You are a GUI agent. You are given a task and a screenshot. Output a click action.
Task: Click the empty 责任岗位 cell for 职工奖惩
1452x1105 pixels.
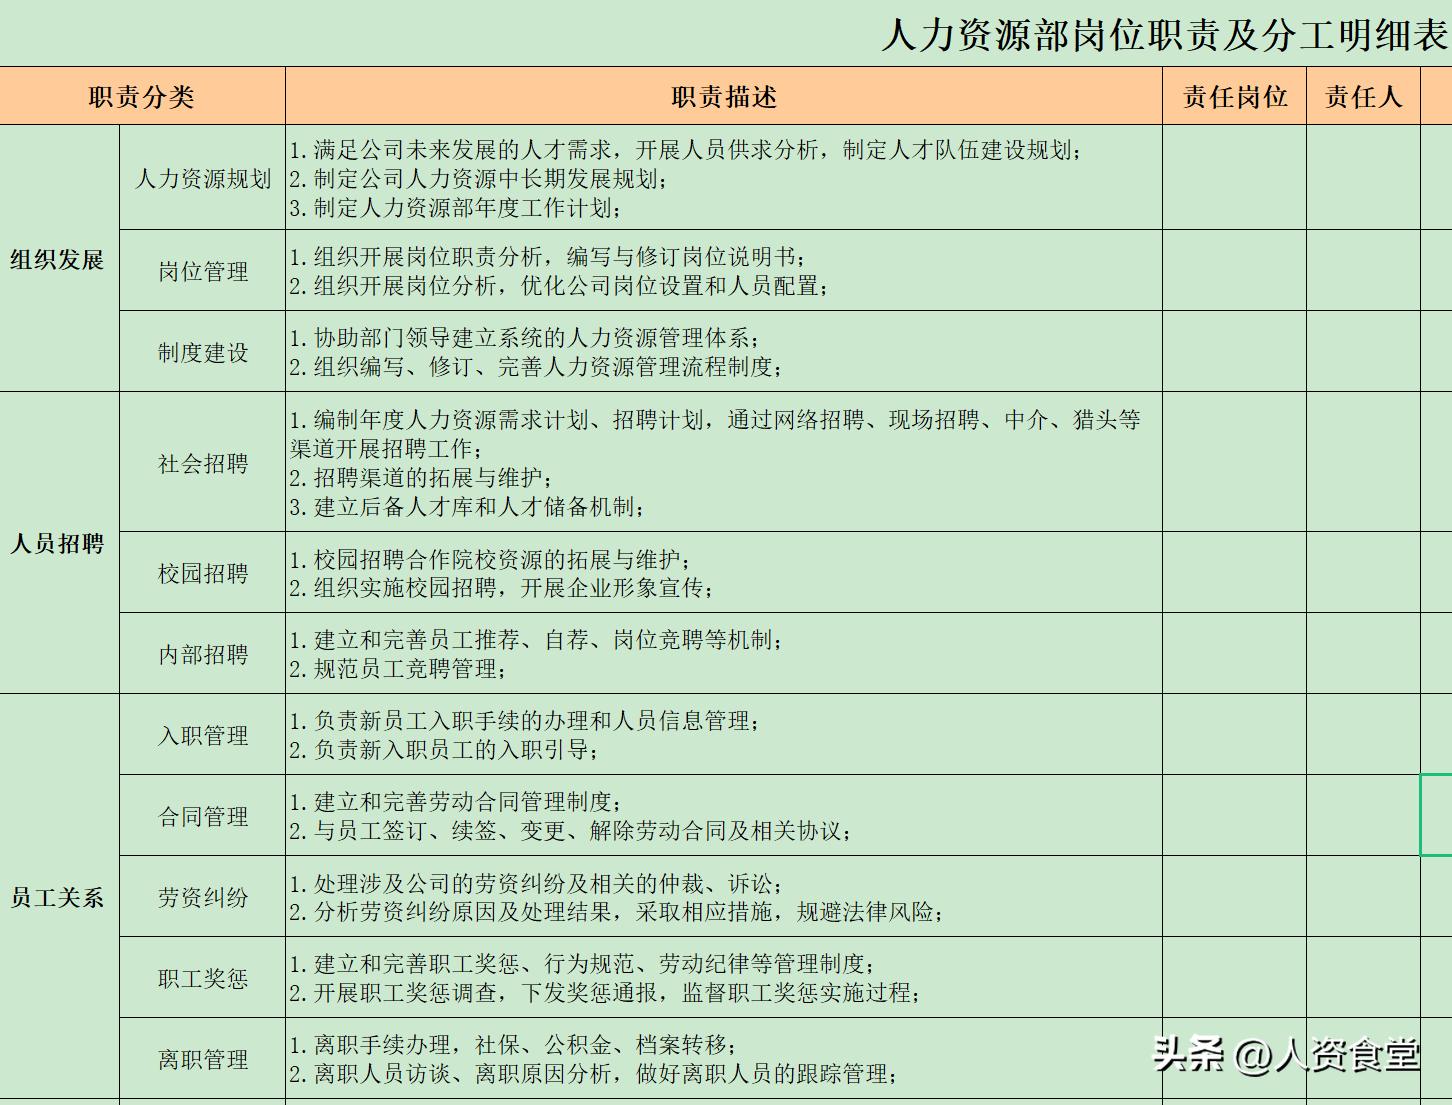pyautogui.click(x=1234, y=978)
